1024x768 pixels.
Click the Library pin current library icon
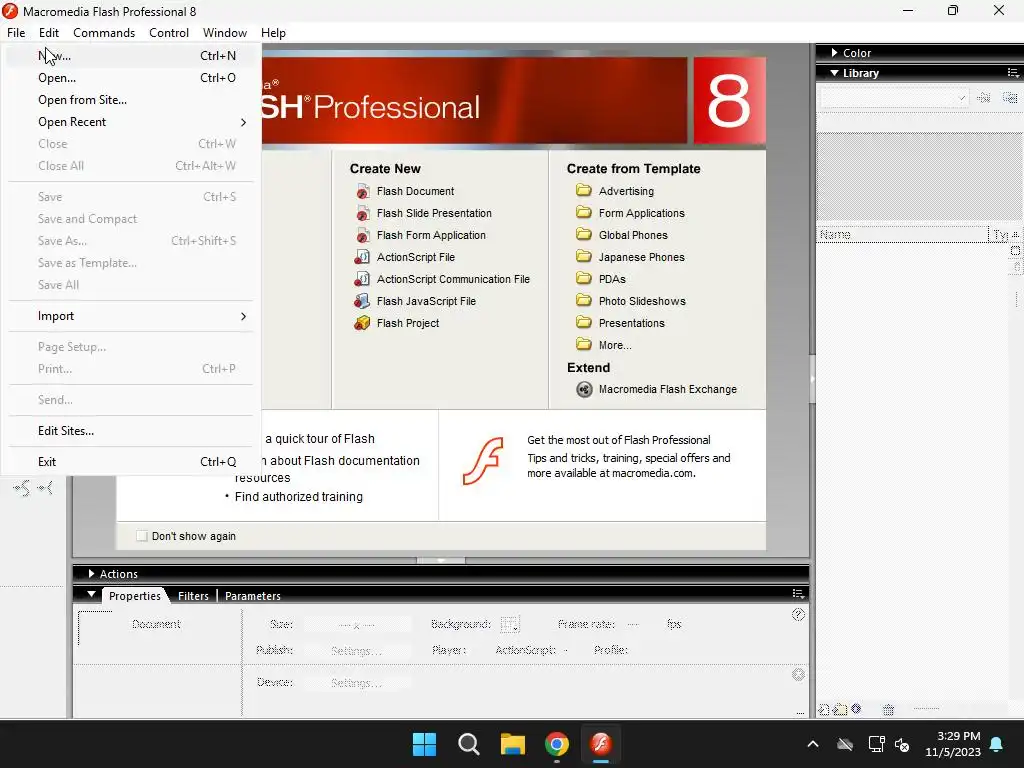(x=984, y=98)
